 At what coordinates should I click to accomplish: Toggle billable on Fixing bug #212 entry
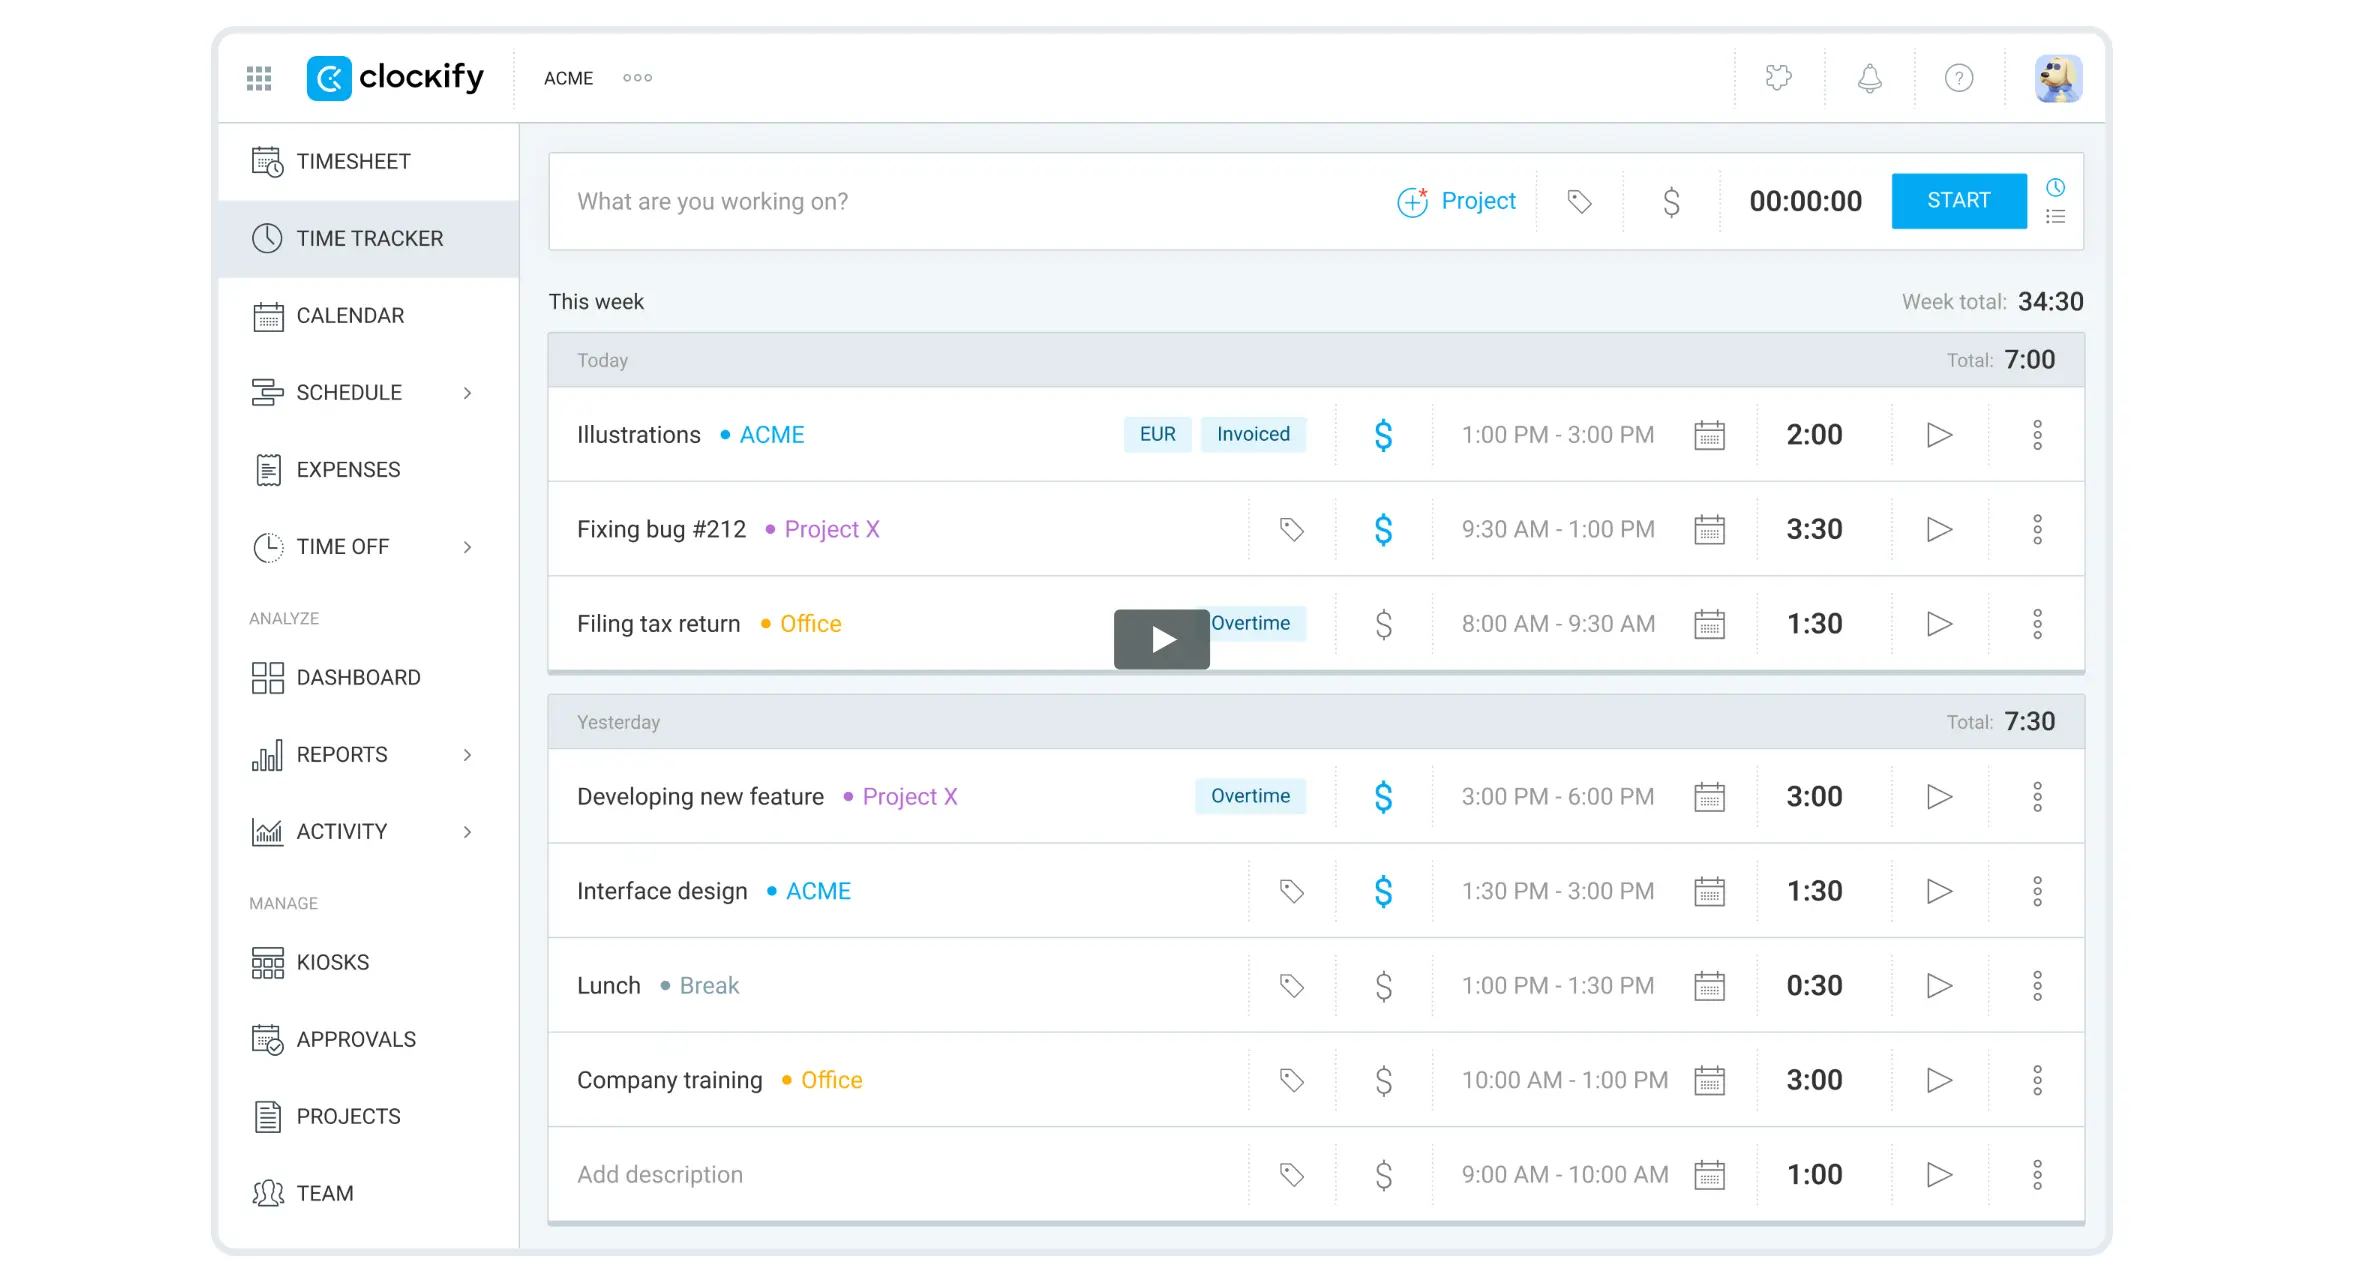[x=1383, y=529]
